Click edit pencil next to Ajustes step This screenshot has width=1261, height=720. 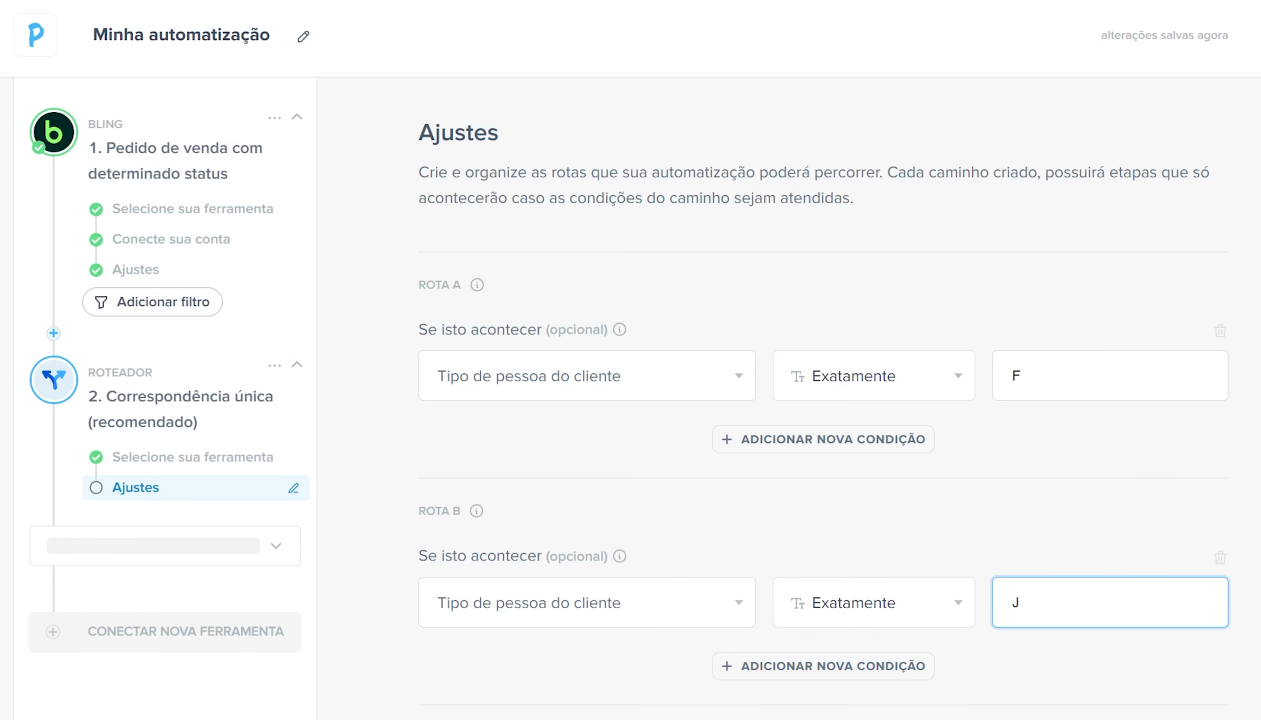pos(294,488)
